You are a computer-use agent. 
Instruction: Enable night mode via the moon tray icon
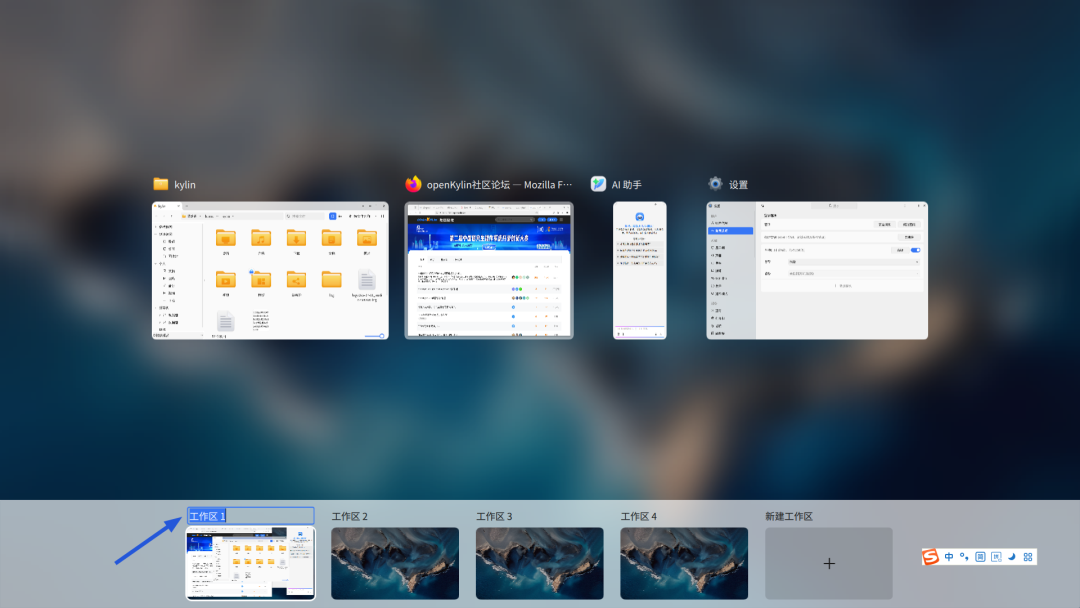tap(1011, 557)
